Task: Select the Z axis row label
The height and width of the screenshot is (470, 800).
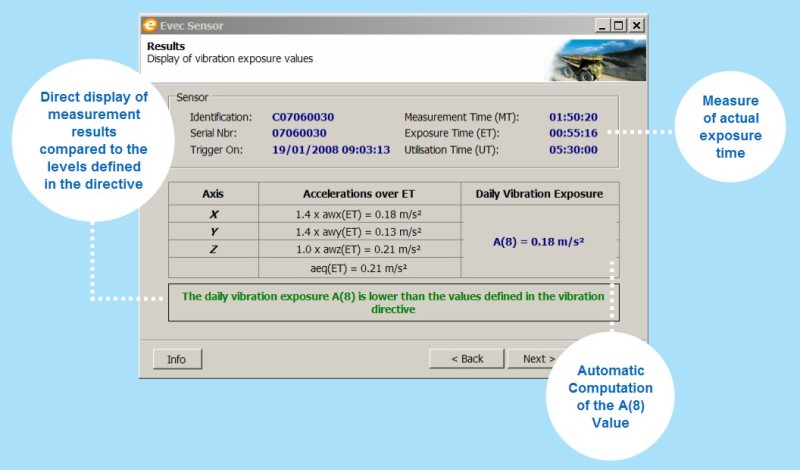Action: [213, 249]
